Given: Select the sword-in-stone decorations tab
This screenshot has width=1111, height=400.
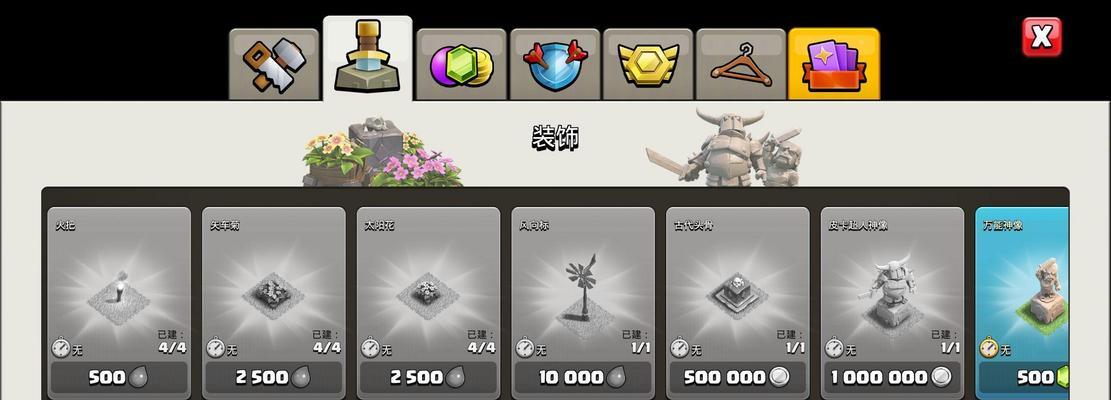Looking at the screenshot, I should [x=367, y=59].
